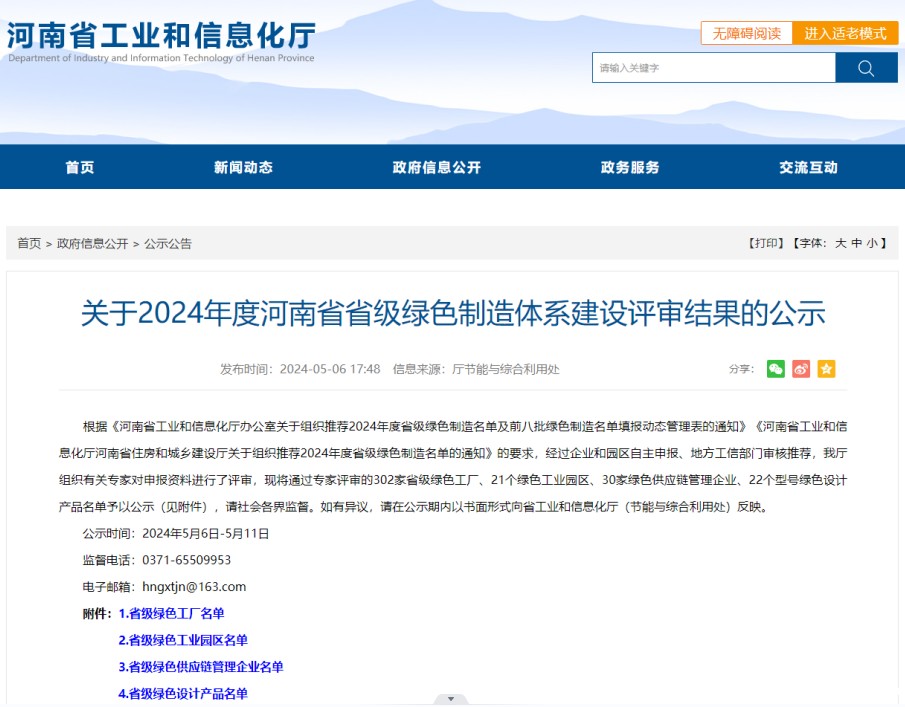Open the 新闻动态 navigation menu
The image size is (905, 707).
click(243, 167)
